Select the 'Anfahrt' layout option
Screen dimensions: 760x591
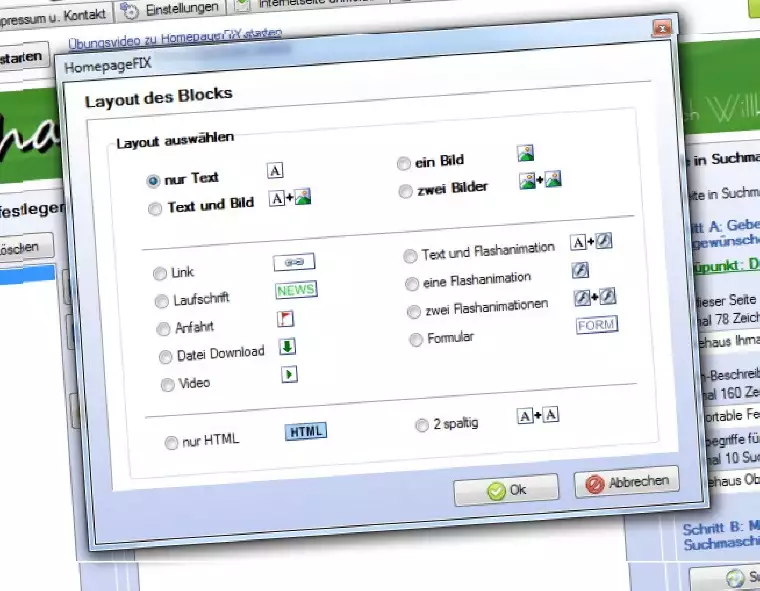(163, 329)
